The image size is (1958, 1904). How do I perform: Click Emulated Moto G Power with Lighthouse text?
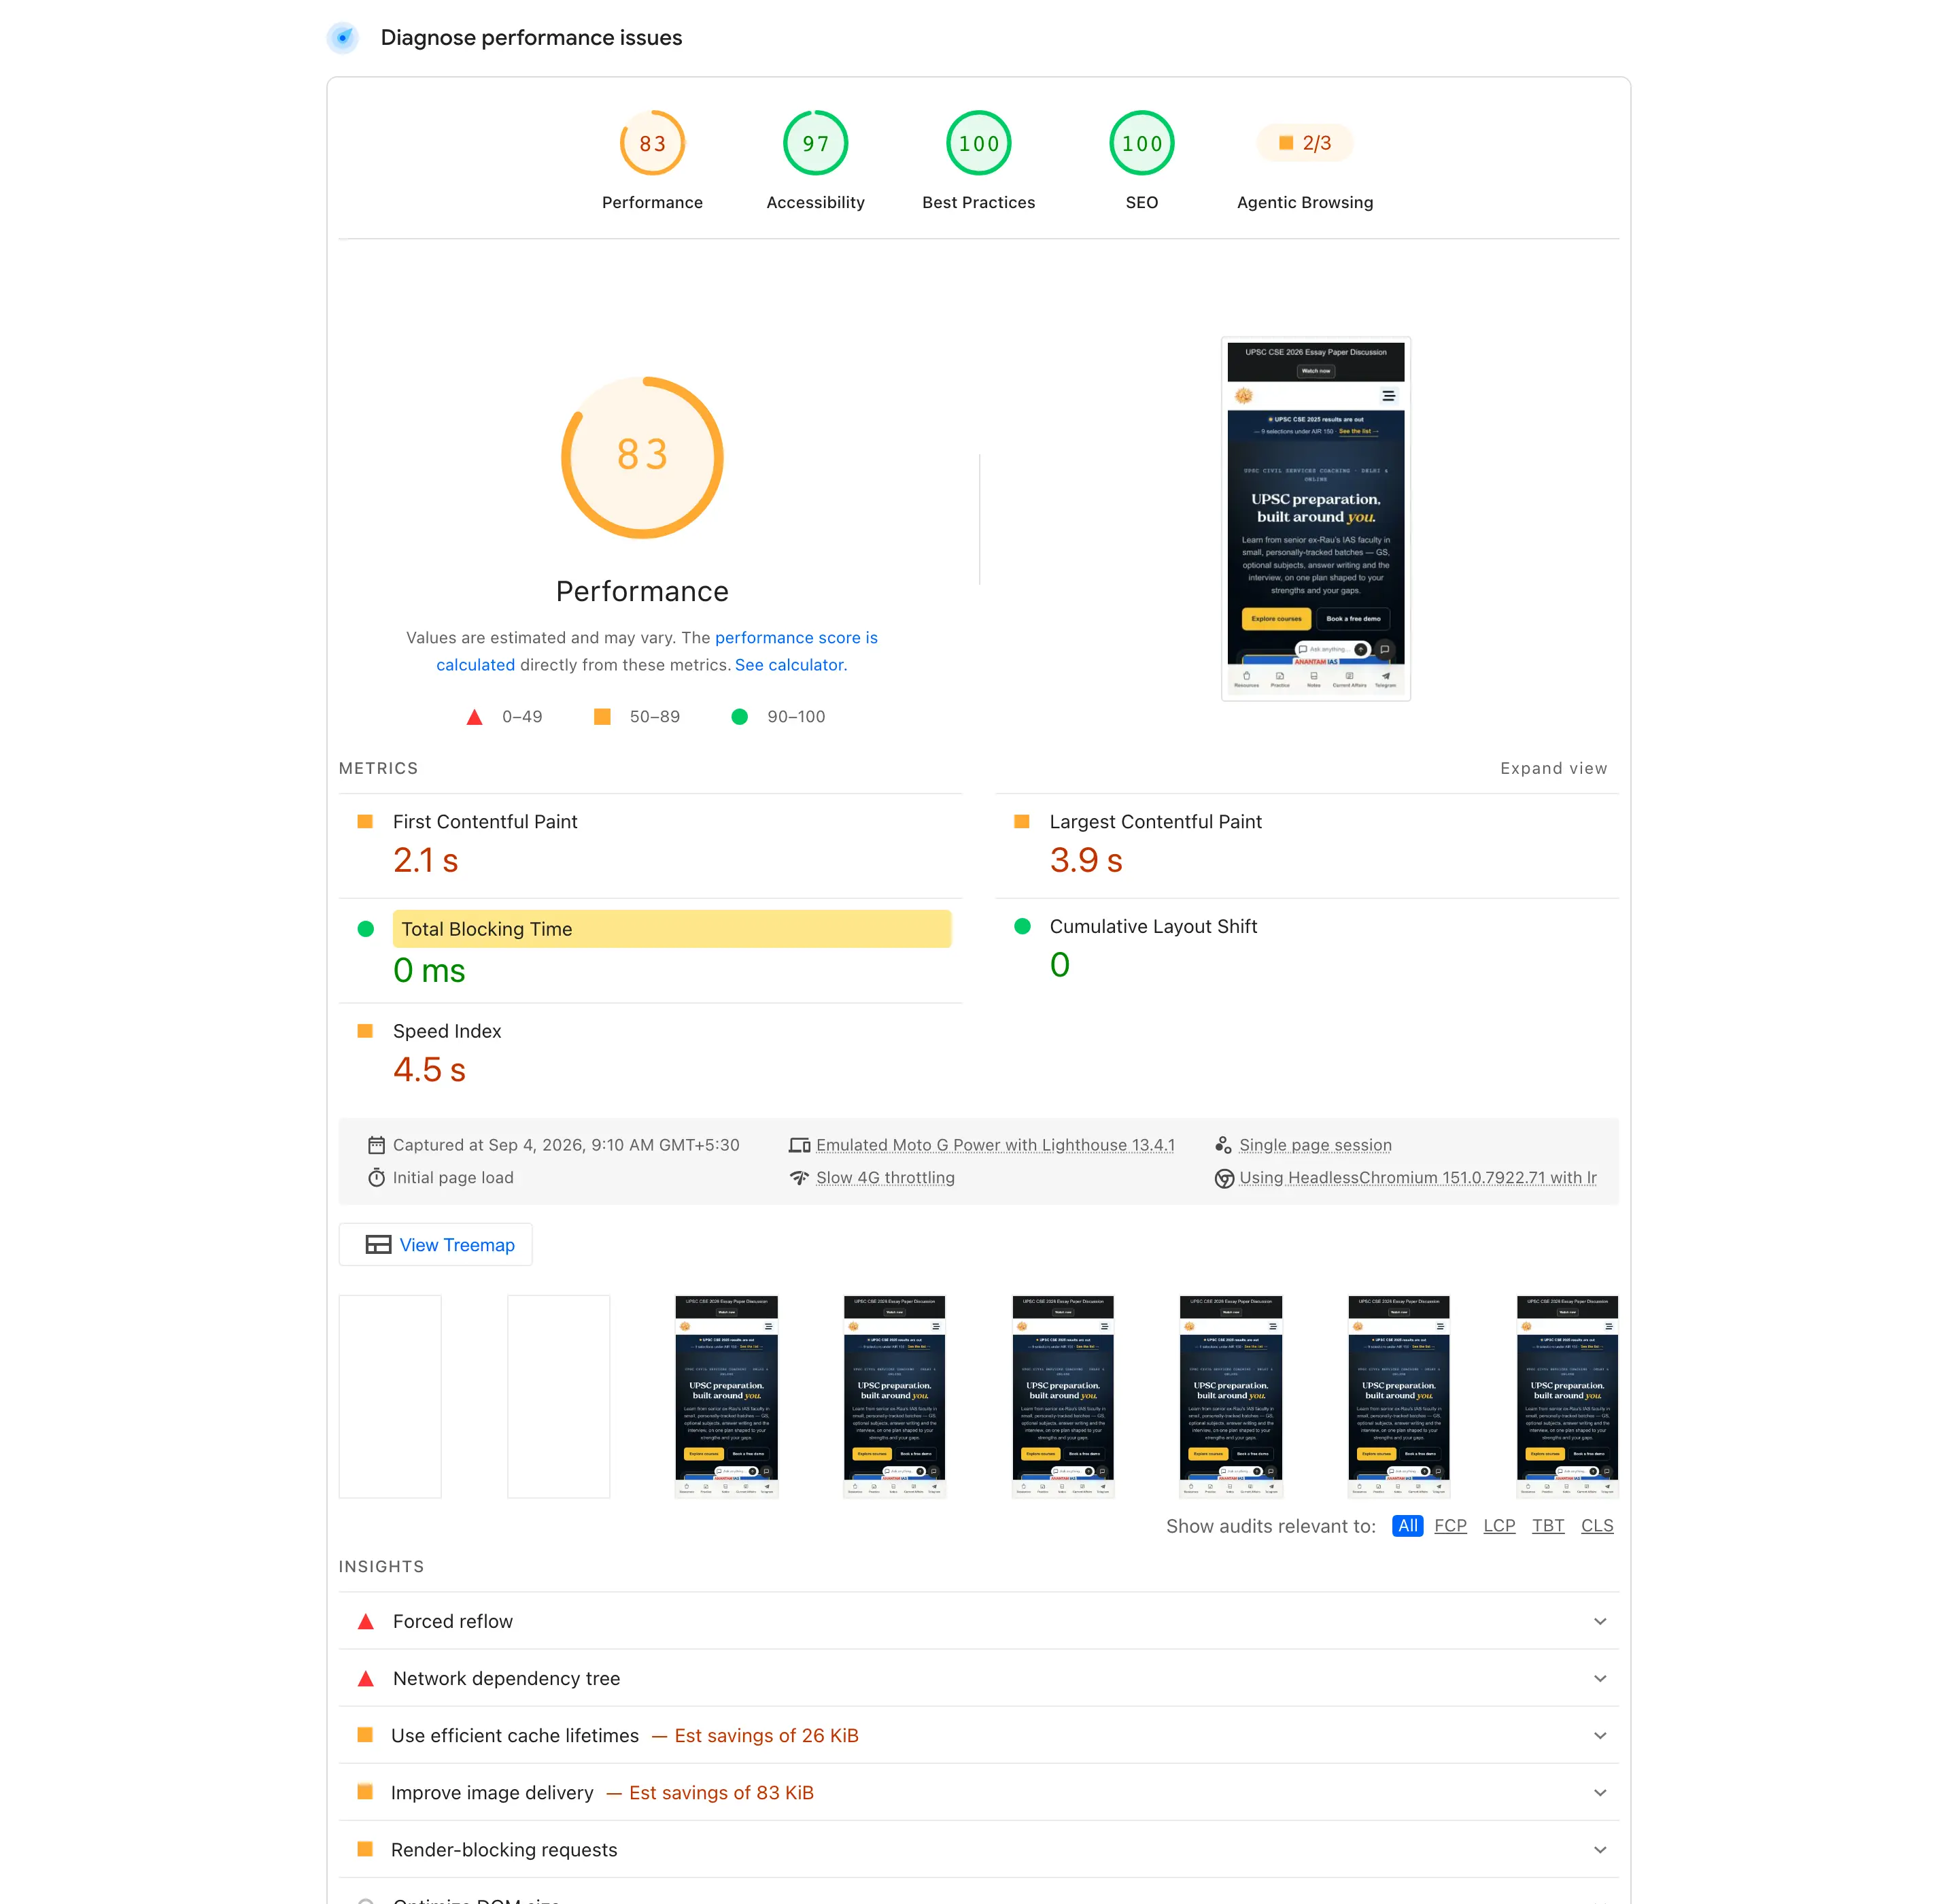coord(995,1145)
